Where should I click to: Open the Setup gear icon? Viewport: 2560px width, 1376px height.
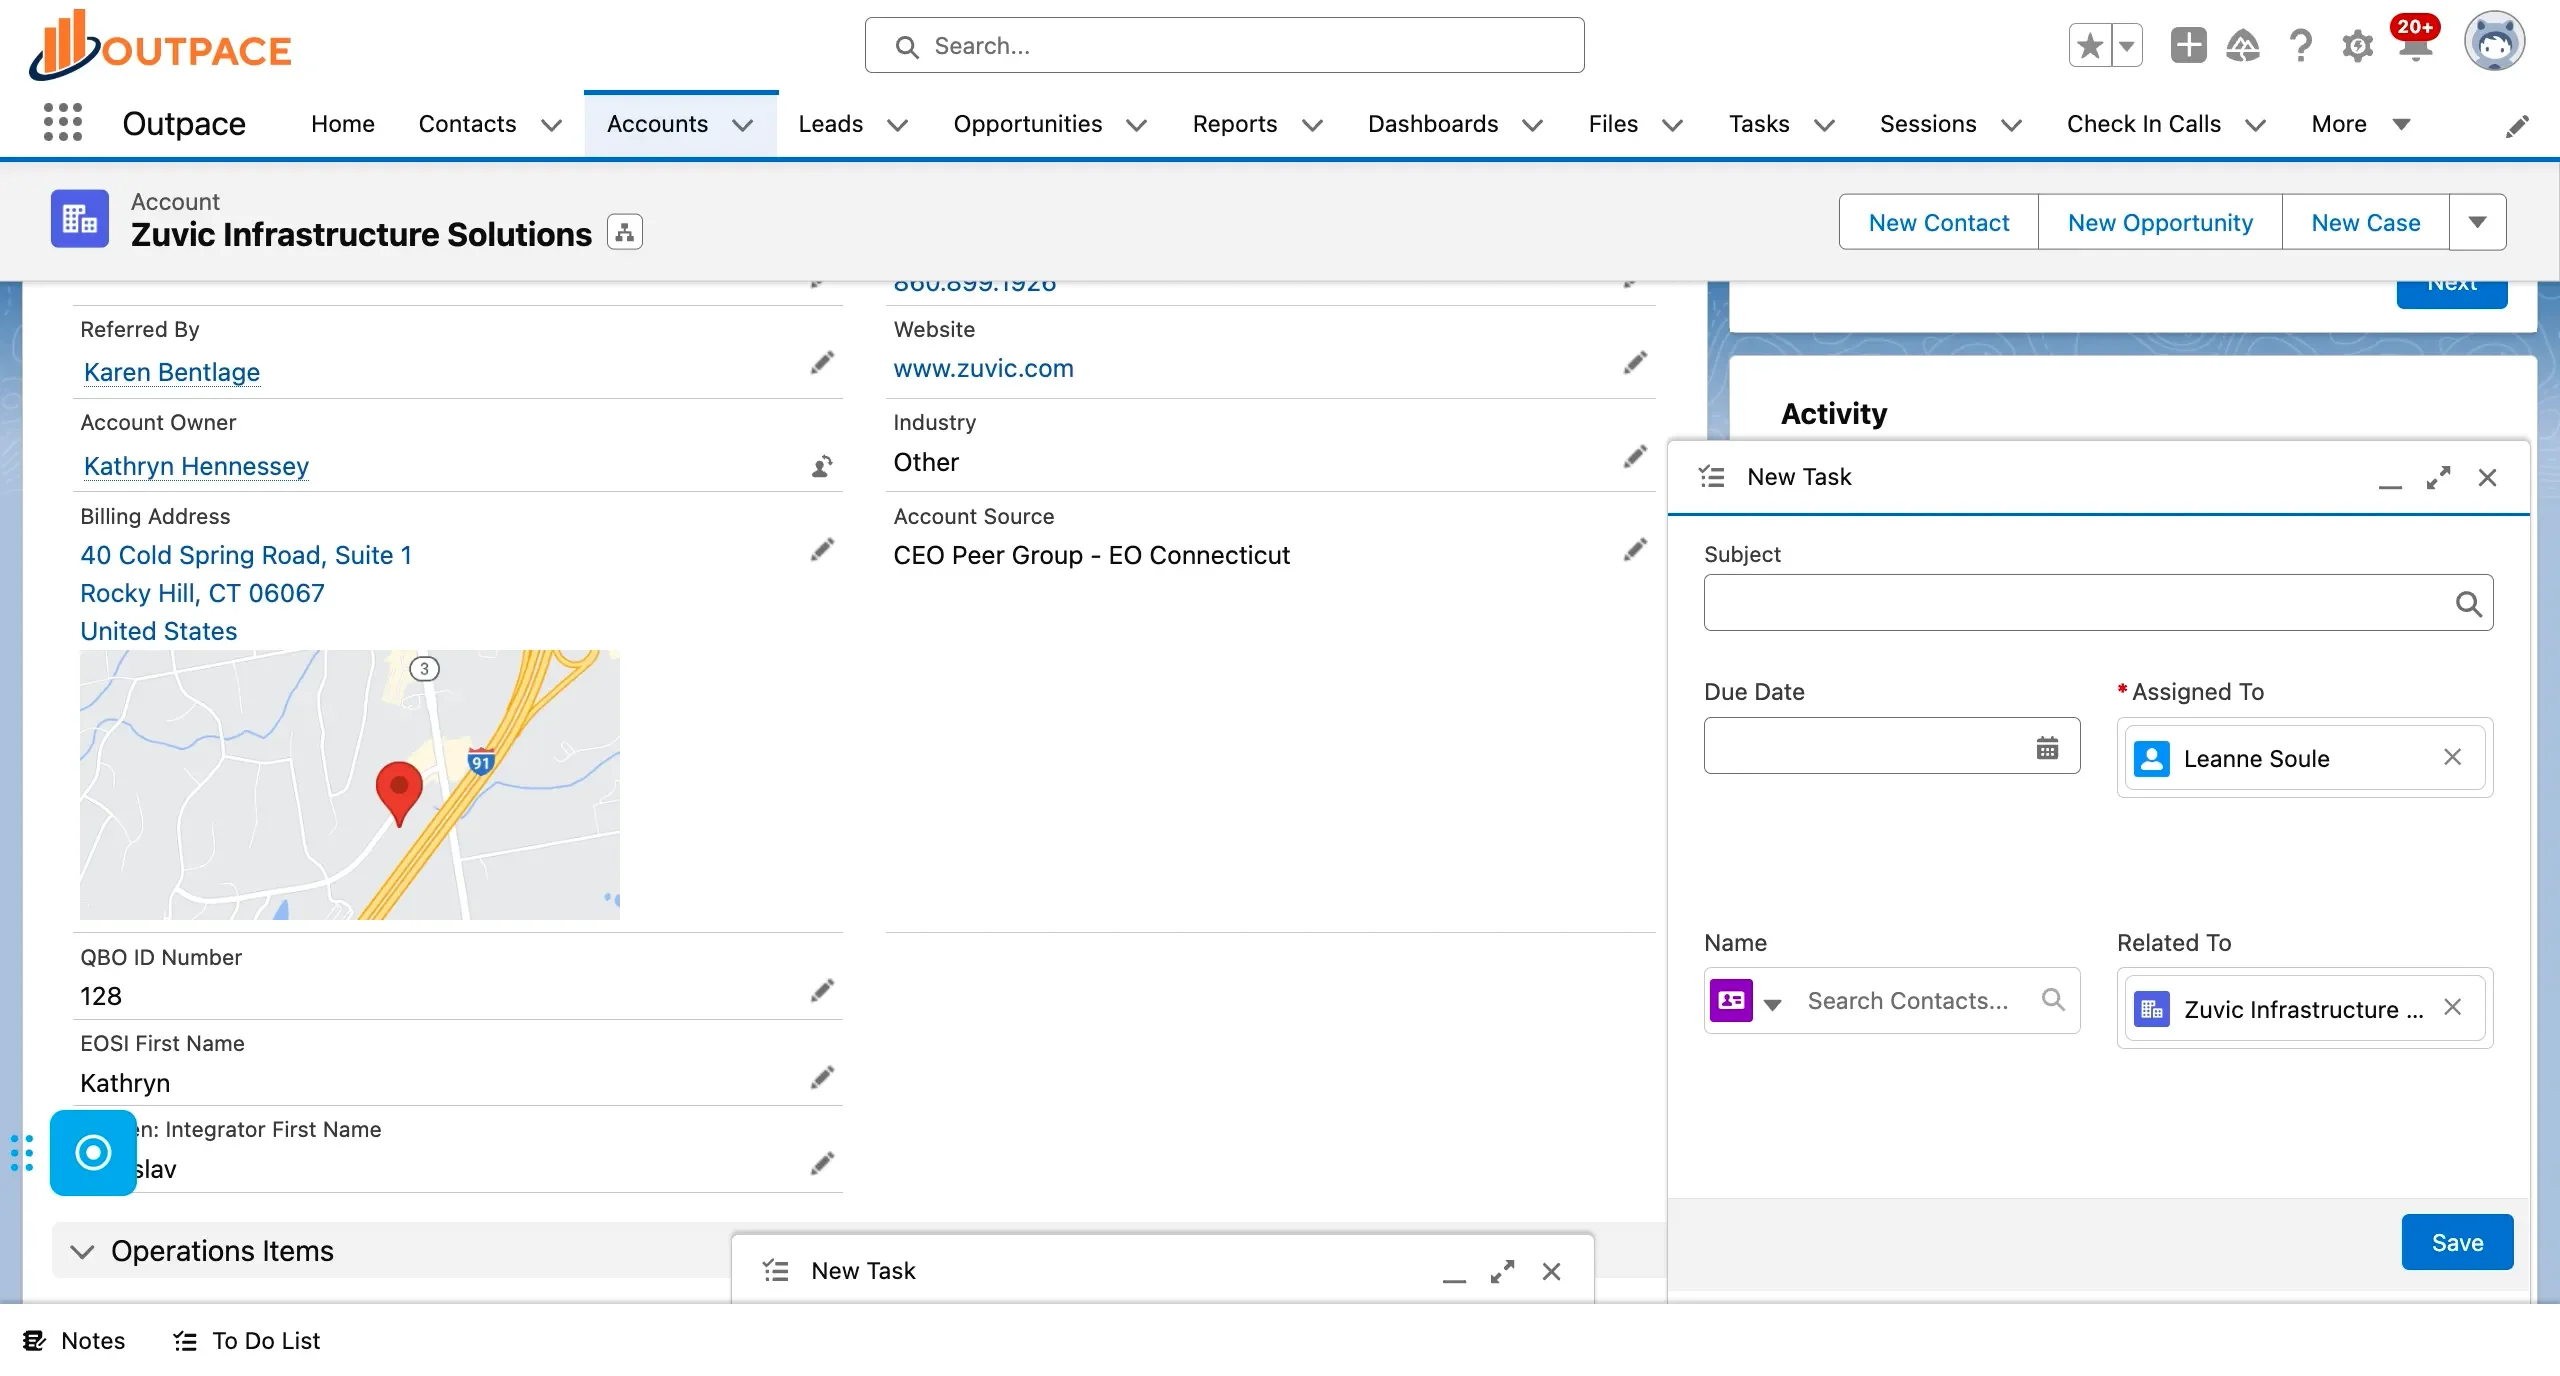click(2357, 45)
